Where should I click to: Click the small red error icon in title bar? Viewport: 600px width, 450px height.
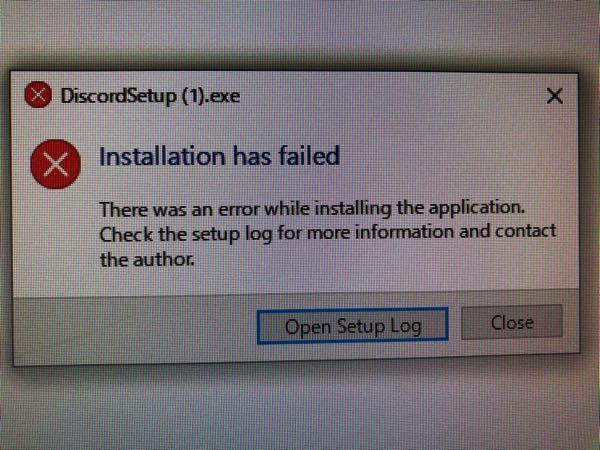tap(38, 95)
